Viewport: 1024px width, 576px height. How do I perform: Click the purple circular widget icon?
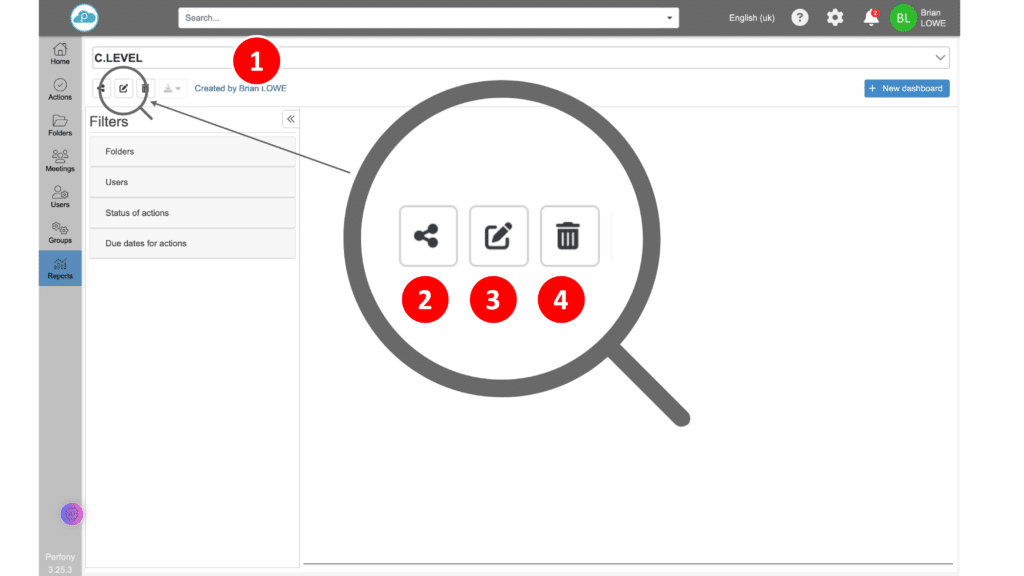71,514
